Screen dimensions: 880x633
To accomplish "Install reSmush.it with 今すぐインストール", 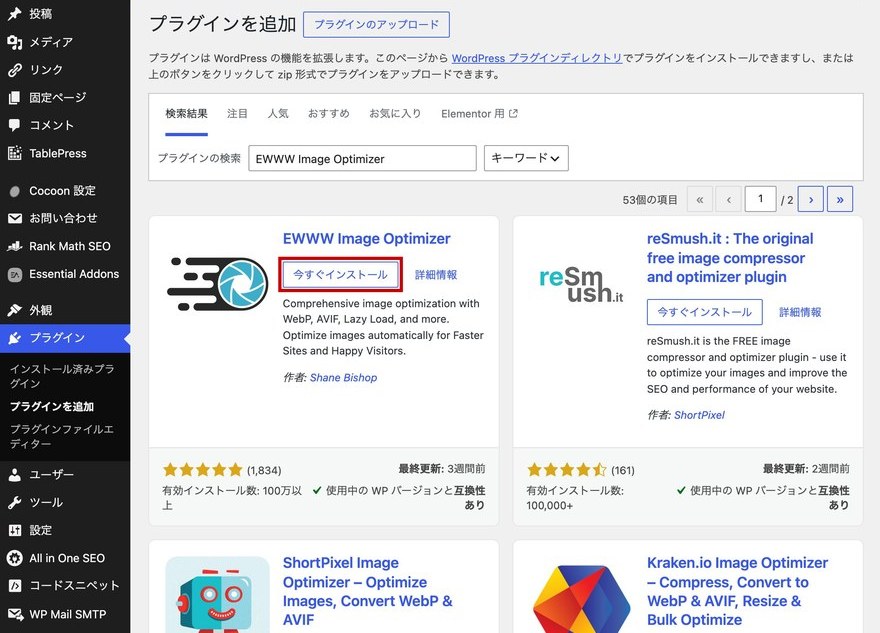I will click(704, 312).
